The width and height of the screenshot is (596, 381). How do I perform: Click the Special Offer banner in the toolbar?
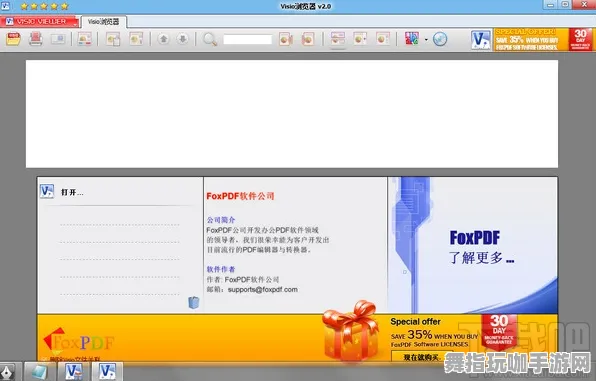click(x=531, y=39)
